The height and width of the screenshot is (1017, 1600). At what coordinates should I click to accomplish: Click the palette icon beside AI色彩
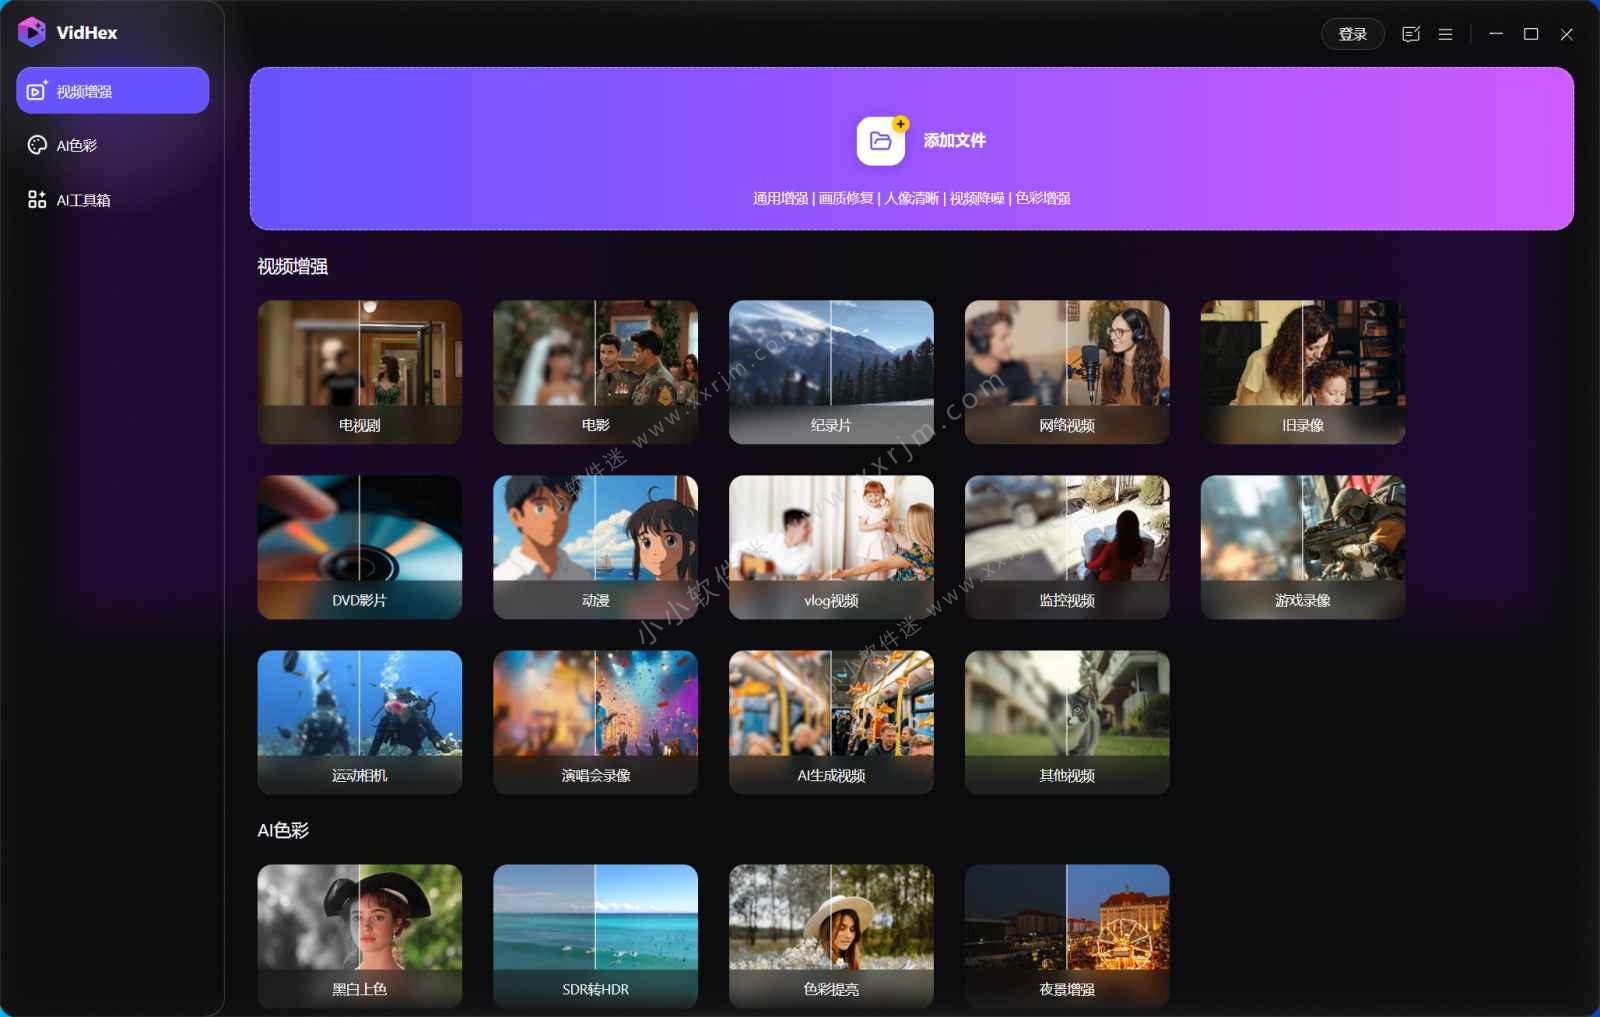click(37, 145)
